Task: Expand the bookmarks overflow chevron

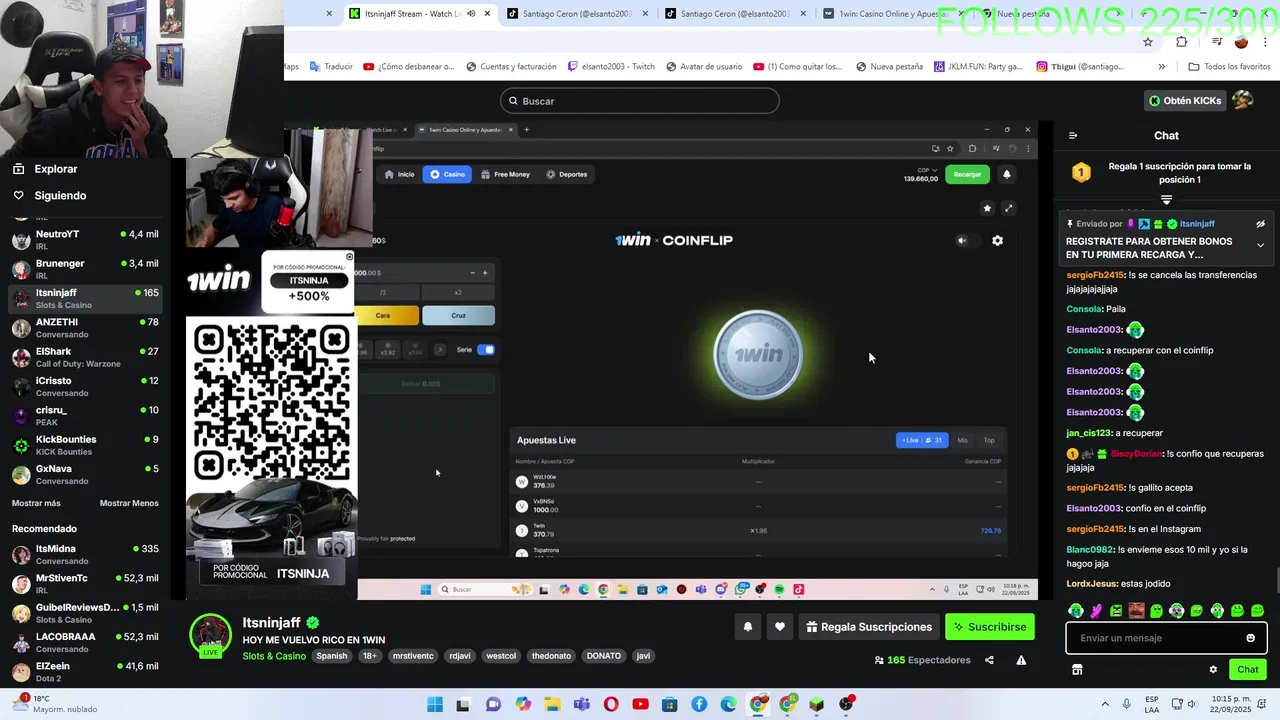Action: (x=1161, y=67)
